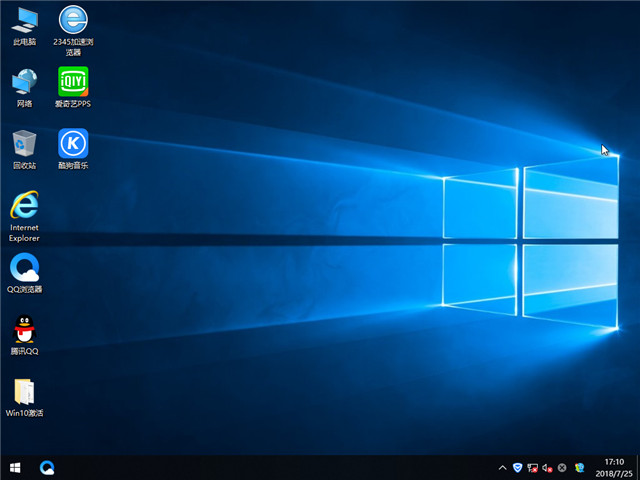Image resolution: width=640 pixels, height=480 pixels.
Task: Click the show desktop strip at taskbar end
Action: pos(637,467)
